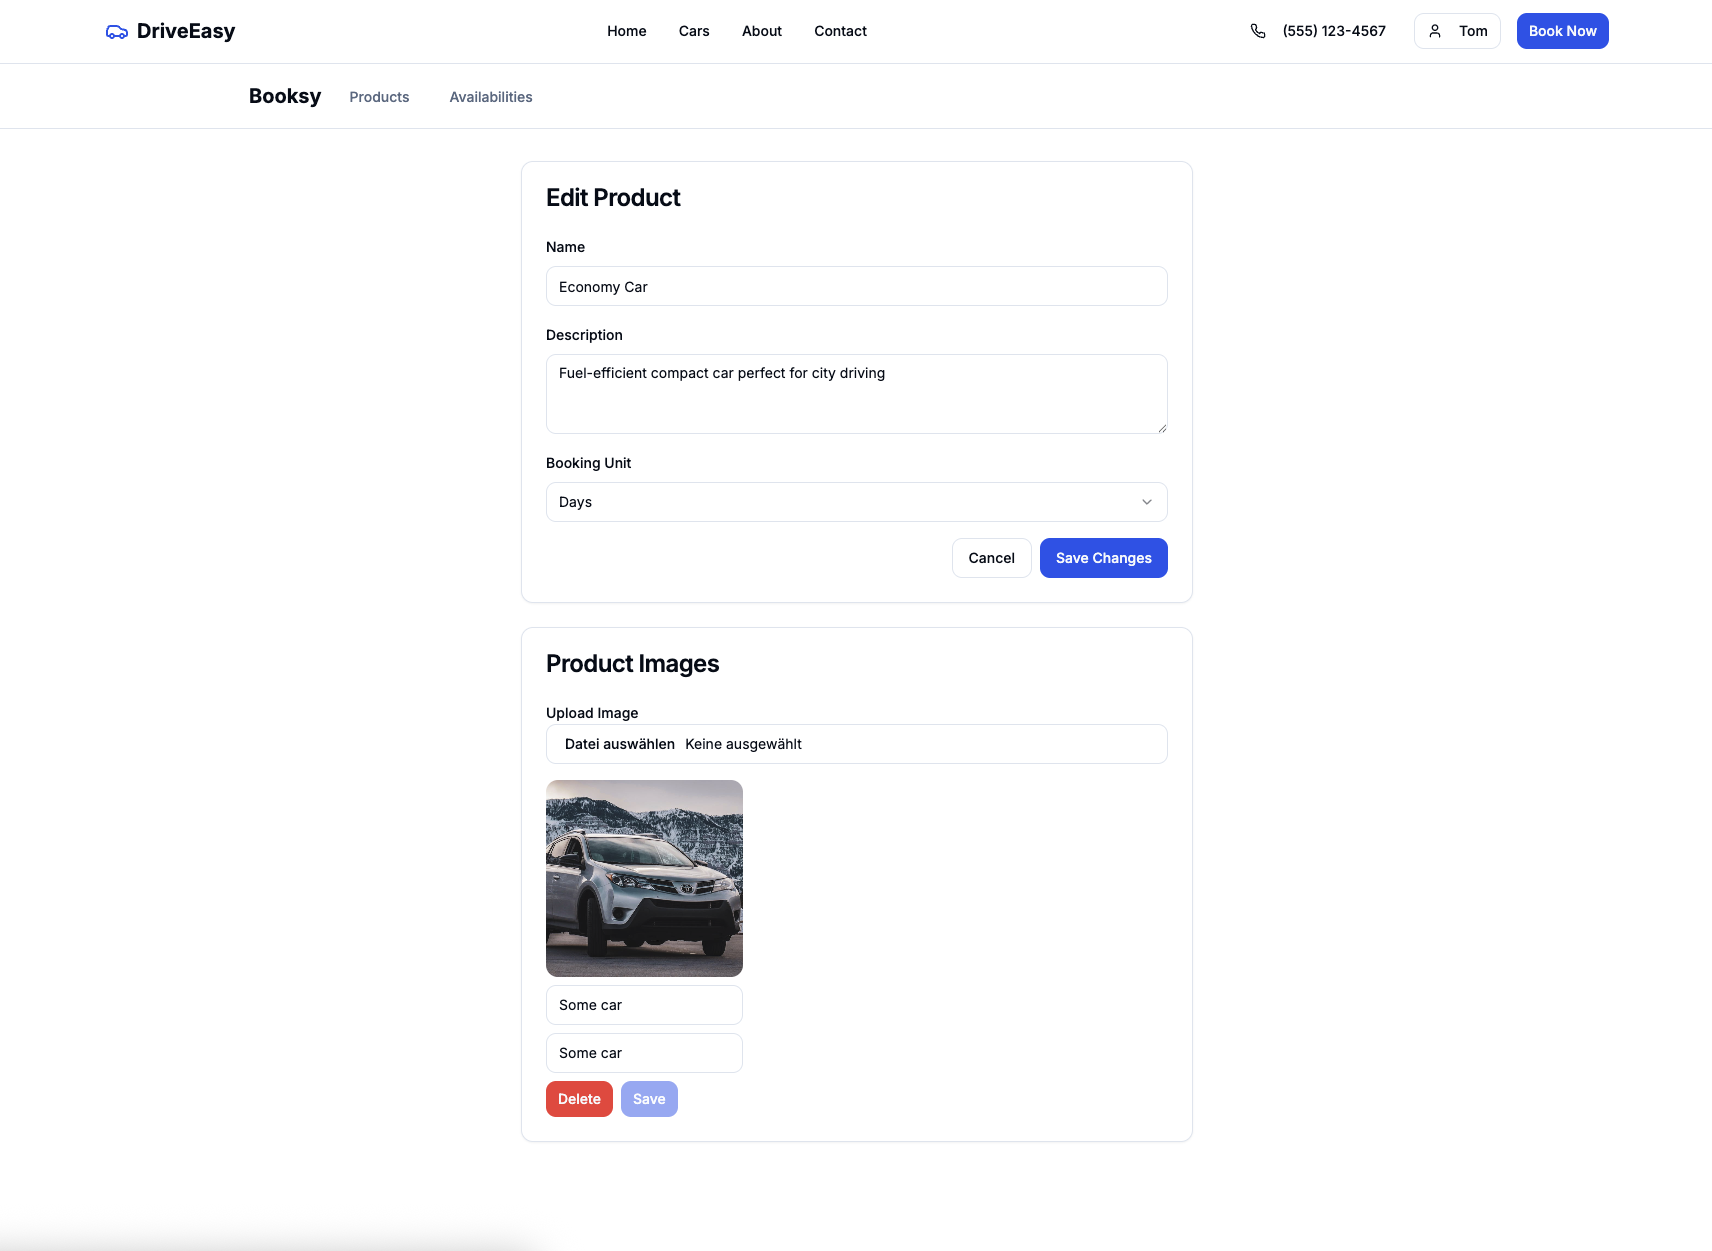The height and width of the screenshot is (1251, 1712).
Task: Click the DriveEasy brand name
Action: 186,31
